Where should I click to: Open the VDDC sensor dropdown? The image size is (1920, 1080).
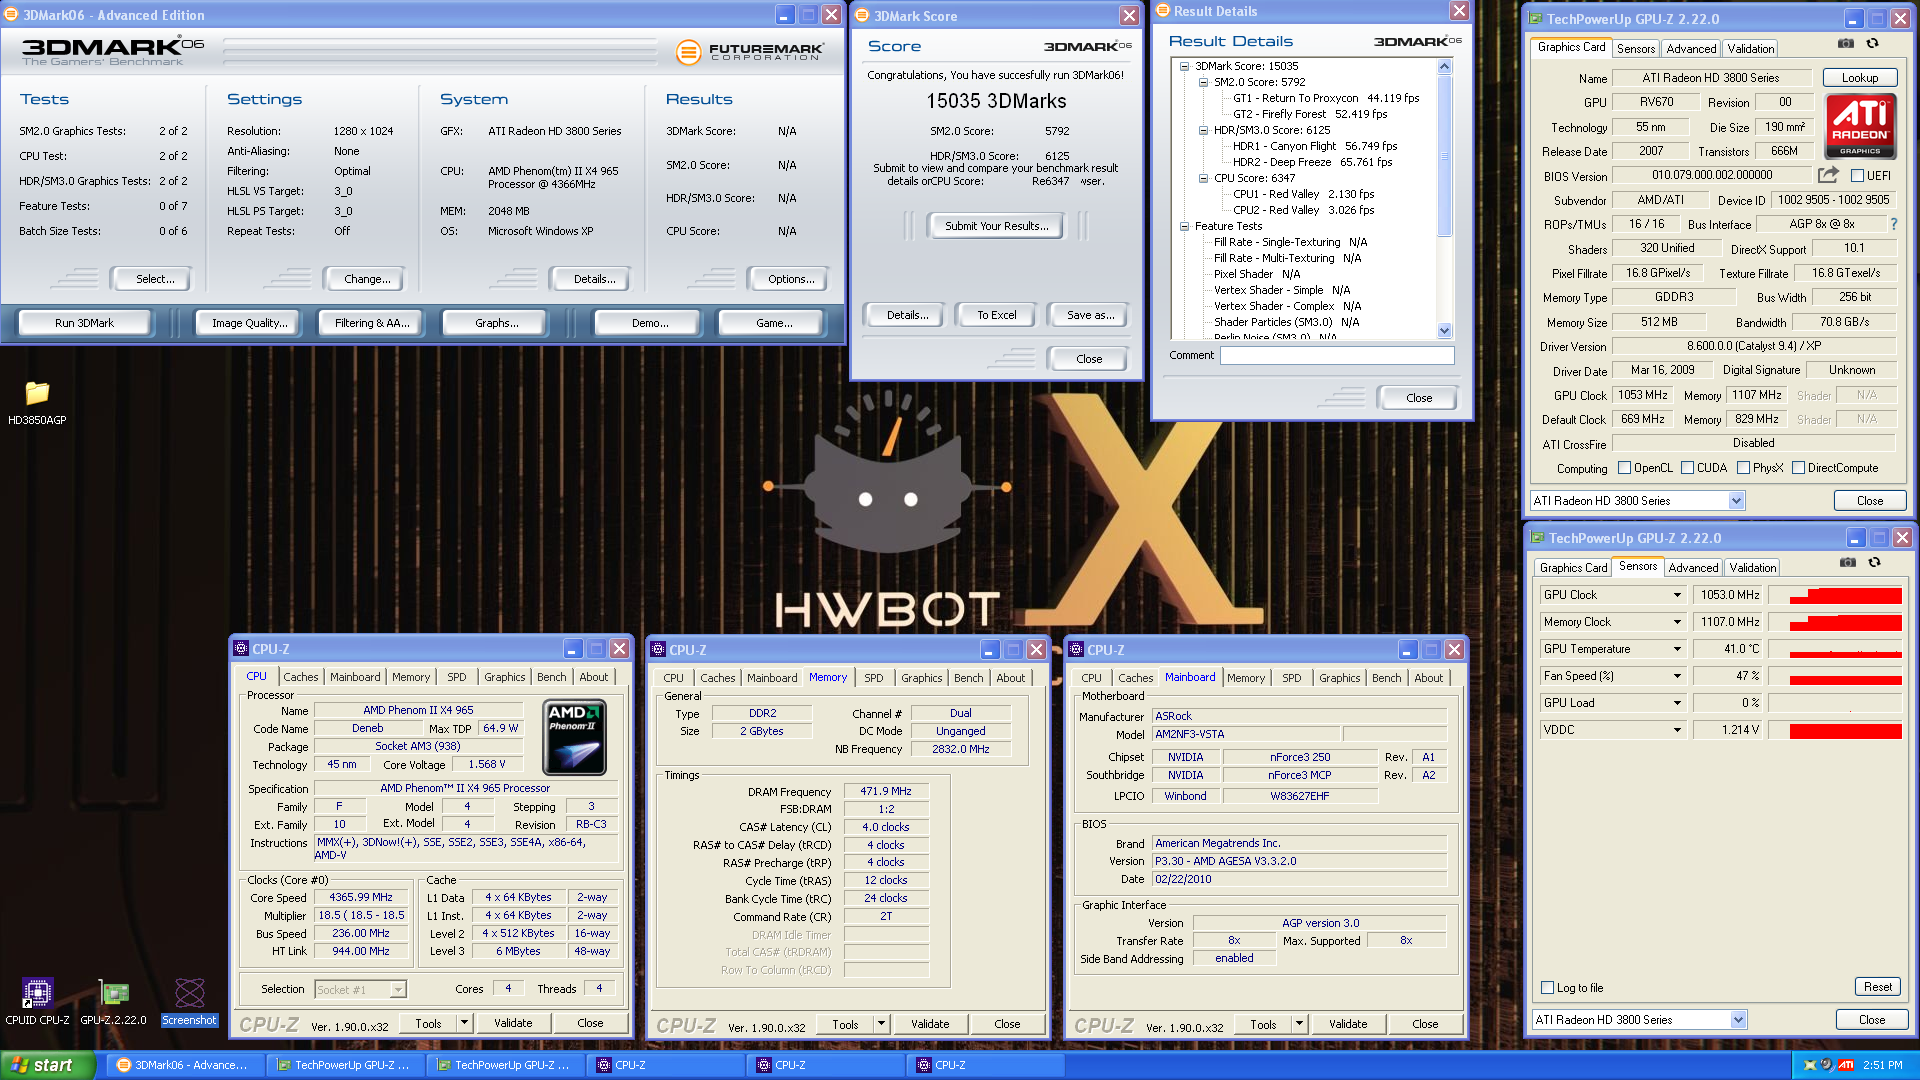coord(1677,730)
